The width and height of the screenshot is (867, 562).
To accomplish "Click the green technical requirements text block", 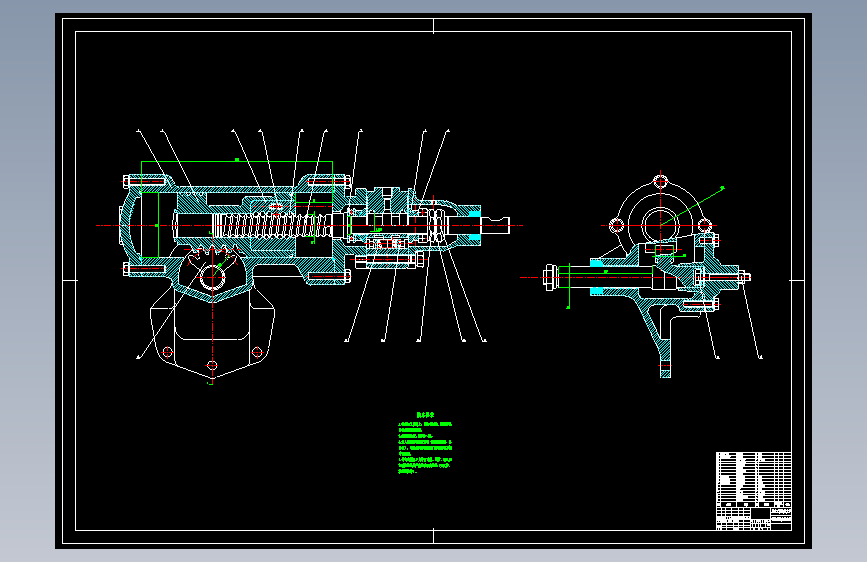I will click(425, 443).
